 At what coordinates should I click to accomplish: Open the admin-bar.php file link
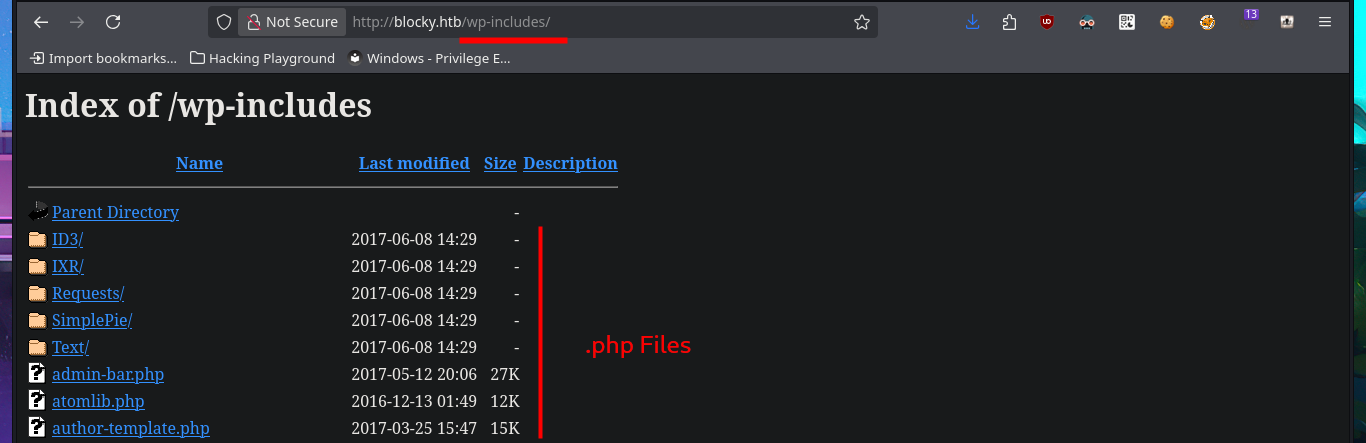[x=108, y=374]
